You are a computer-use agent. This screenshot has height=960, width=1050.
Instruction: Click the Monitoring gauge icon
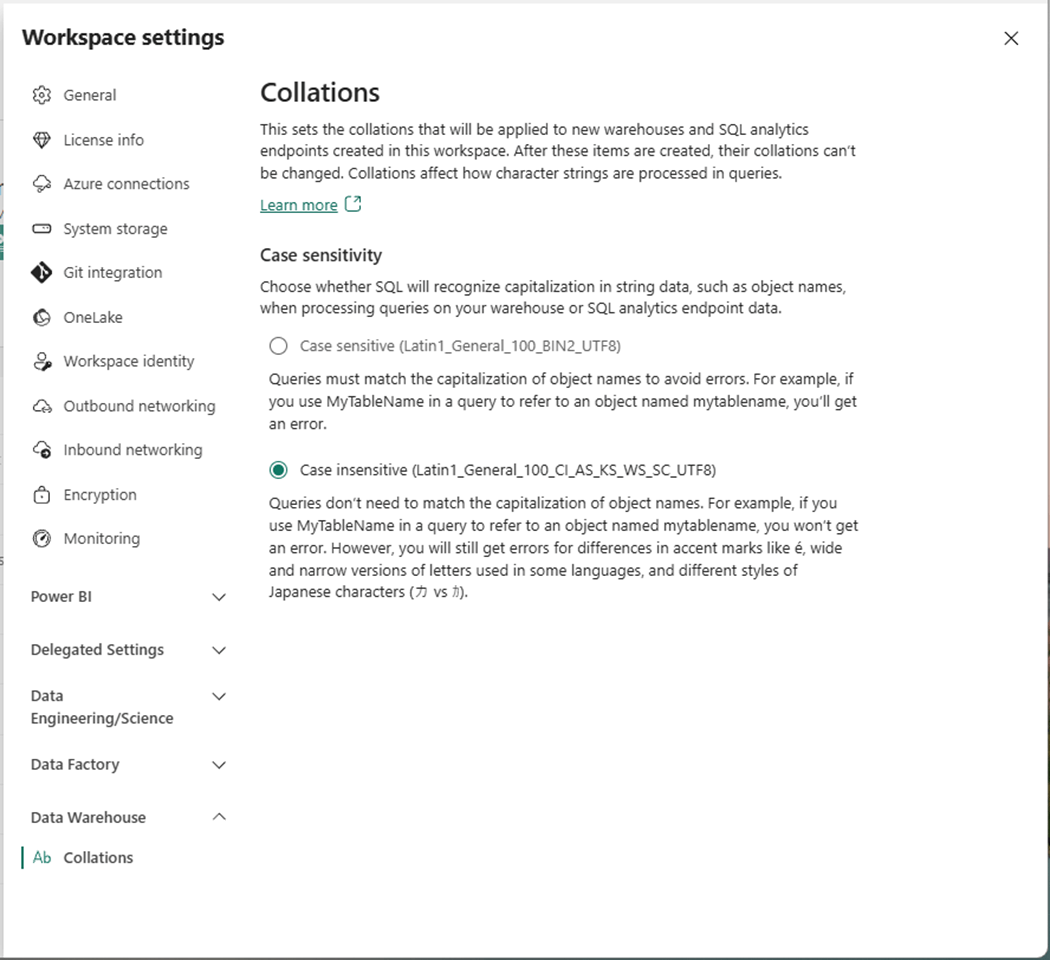click(x=42, y=539)
